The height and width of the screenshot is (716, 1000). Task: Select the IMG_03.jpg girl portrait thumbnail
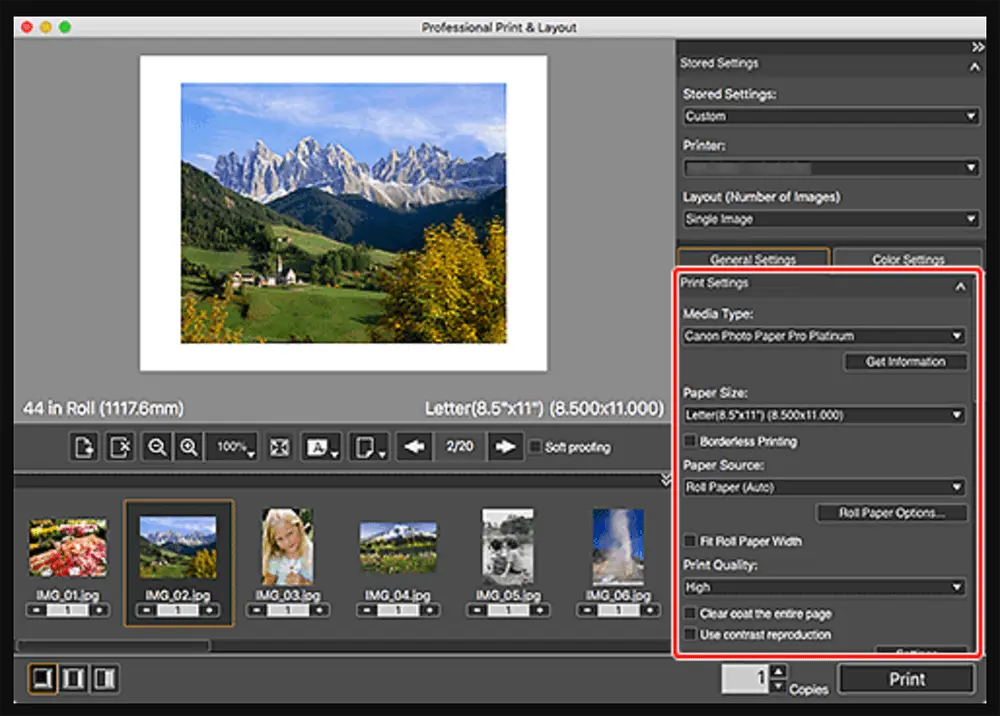pos(288,546)
